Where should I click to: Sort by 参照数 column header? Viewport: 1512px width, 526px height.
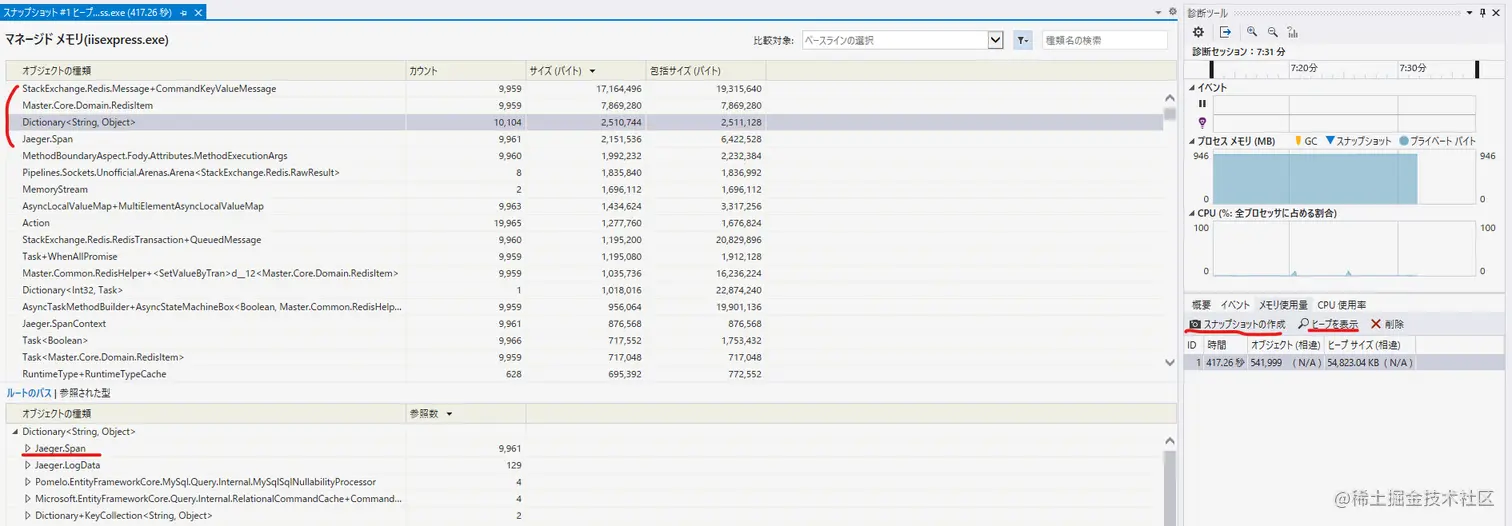click(466, 413)
